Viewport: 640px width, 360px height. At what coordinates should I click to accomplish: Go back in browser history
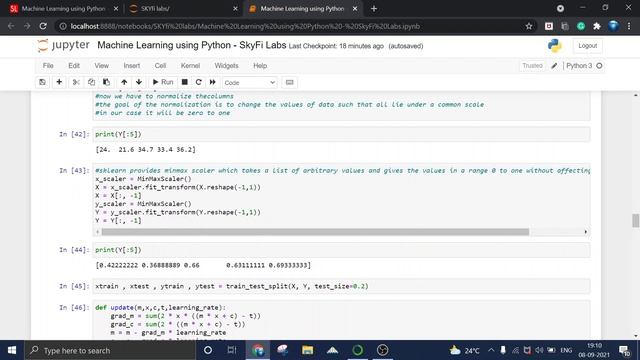click(11, 26)
